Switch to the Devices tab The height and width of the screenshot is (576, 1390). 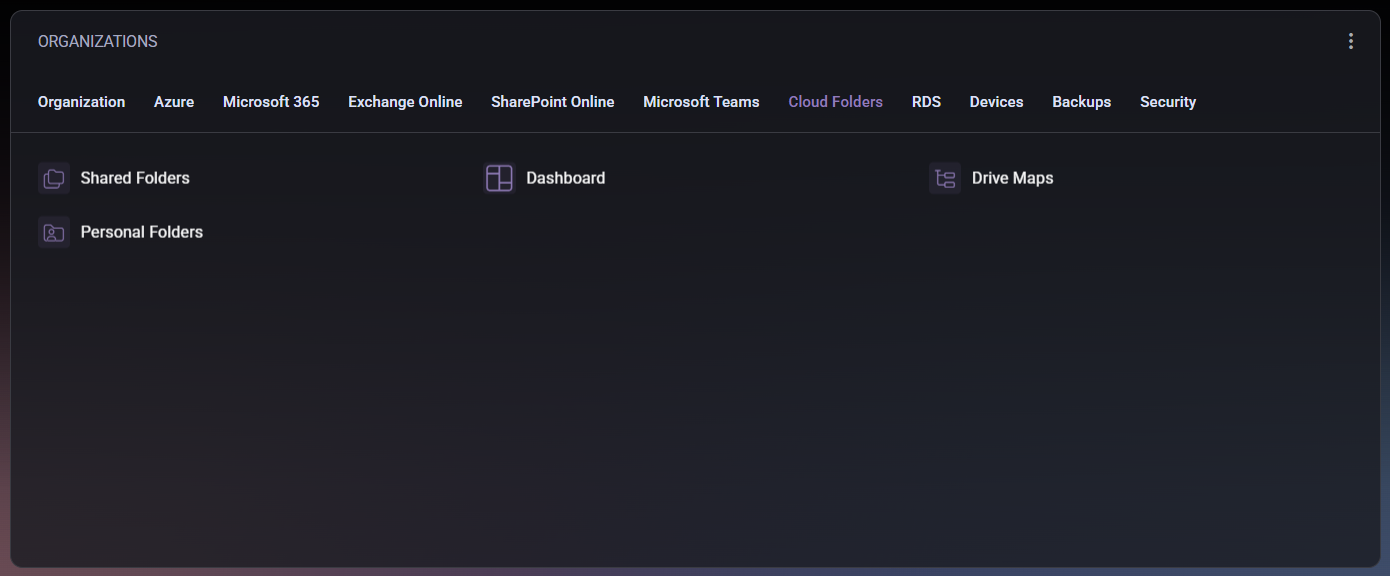[x=996, y=102]
